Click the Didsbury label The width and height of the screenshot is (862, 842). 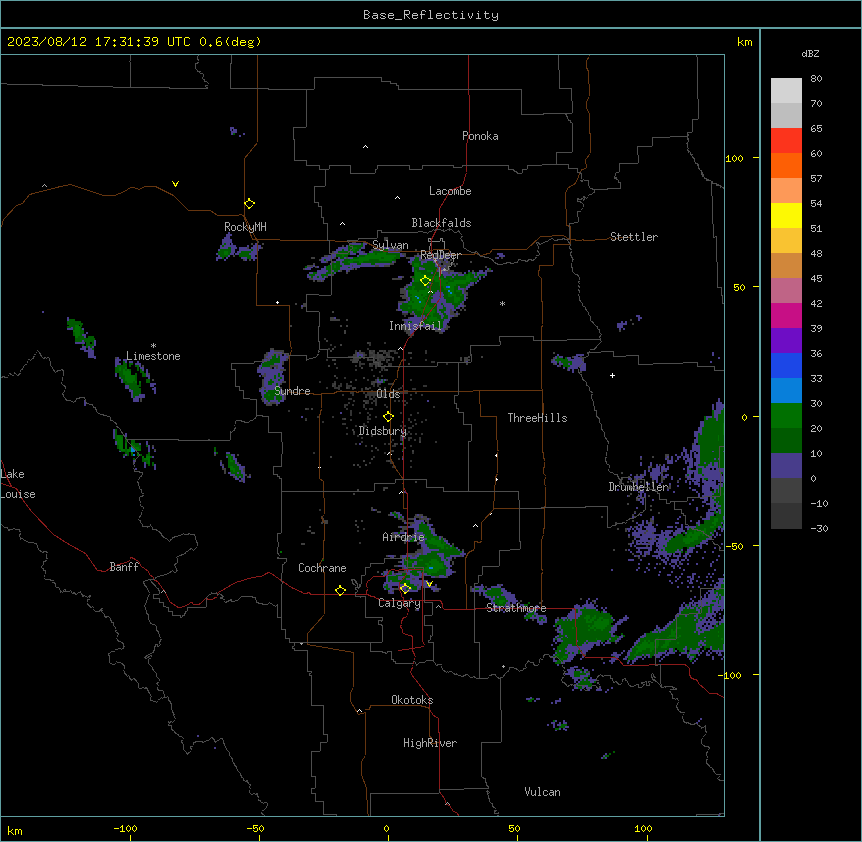pyautogui.click(x=382, y=431)
